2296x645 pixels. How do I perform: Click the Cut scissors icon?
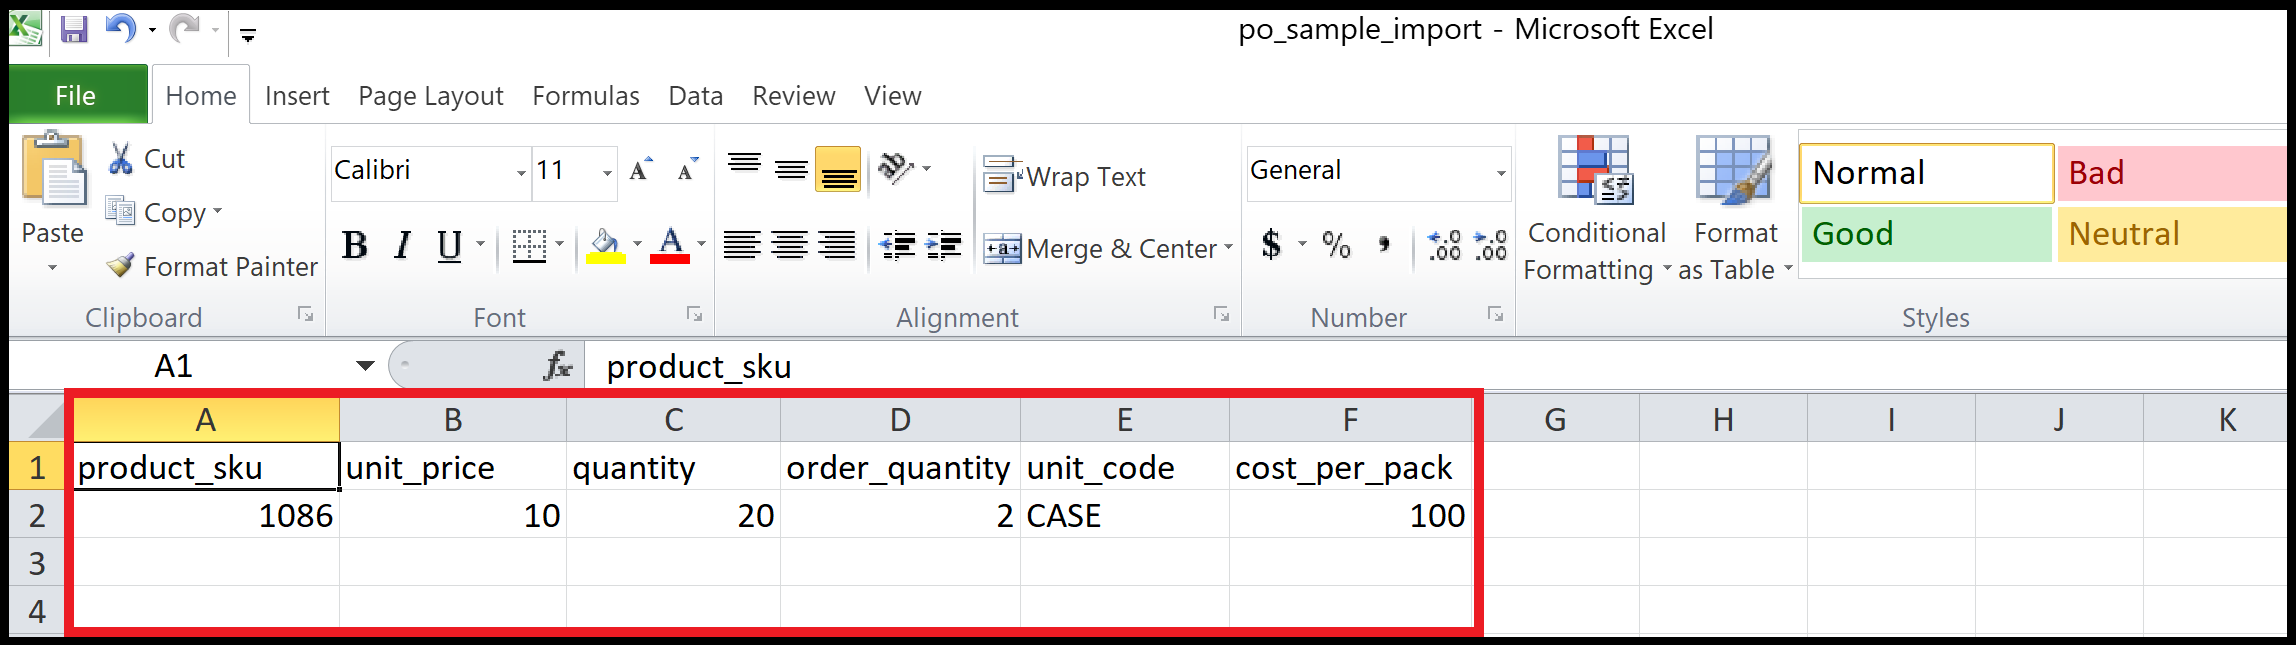pyautogui.click(x=120, y=159)
